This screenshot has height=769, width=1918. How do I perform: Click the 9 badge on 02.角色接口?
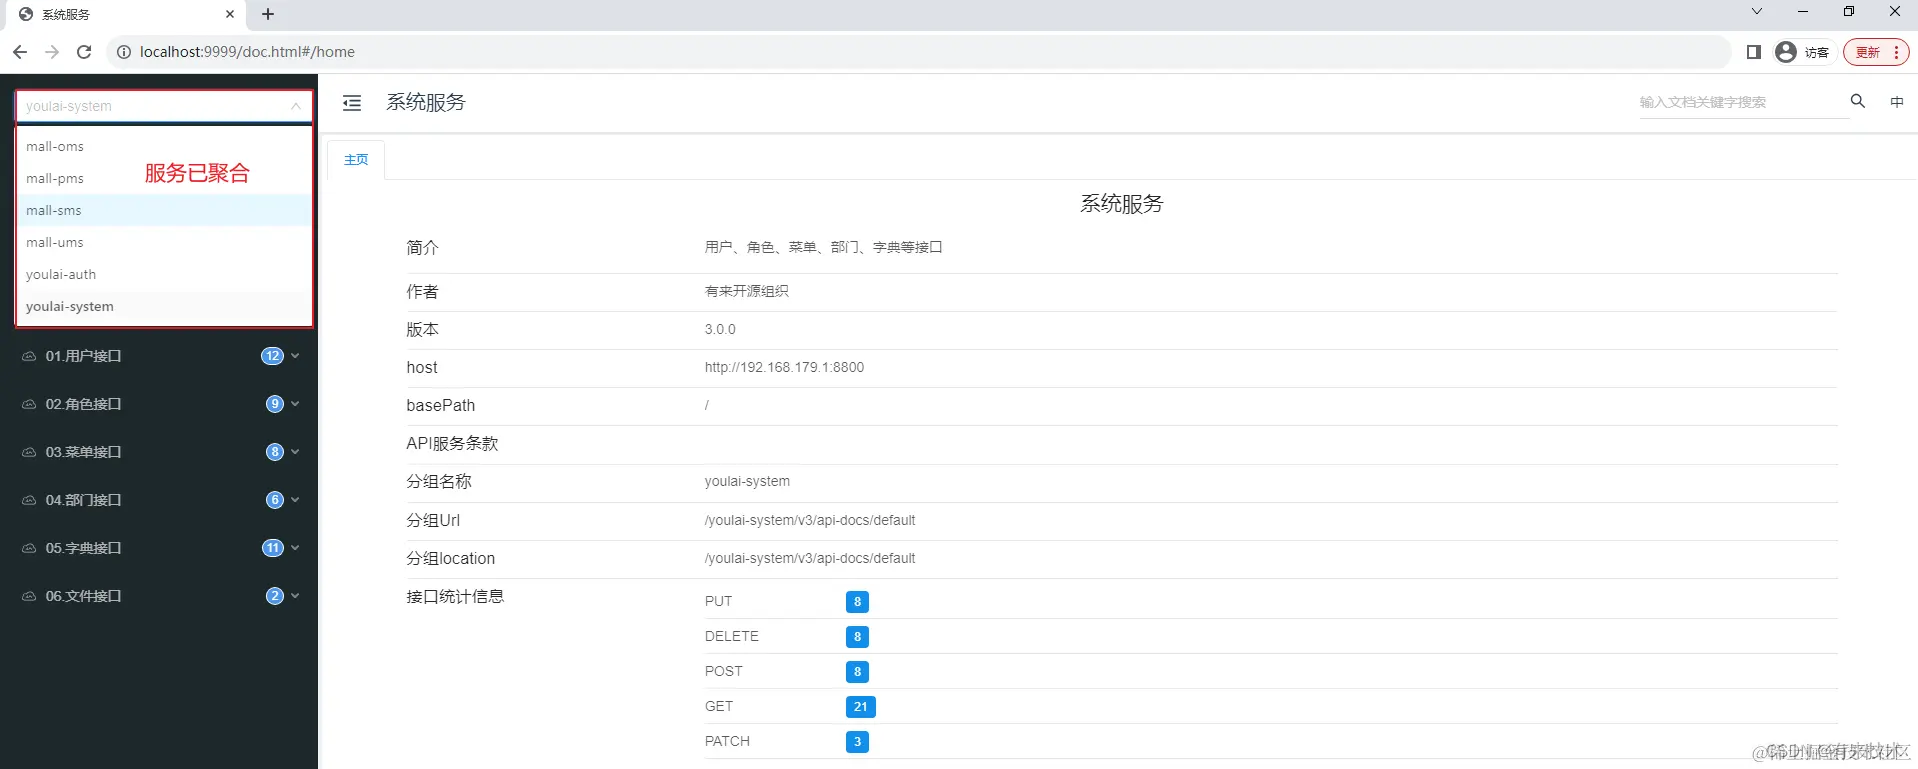click(x=275, y=404)
